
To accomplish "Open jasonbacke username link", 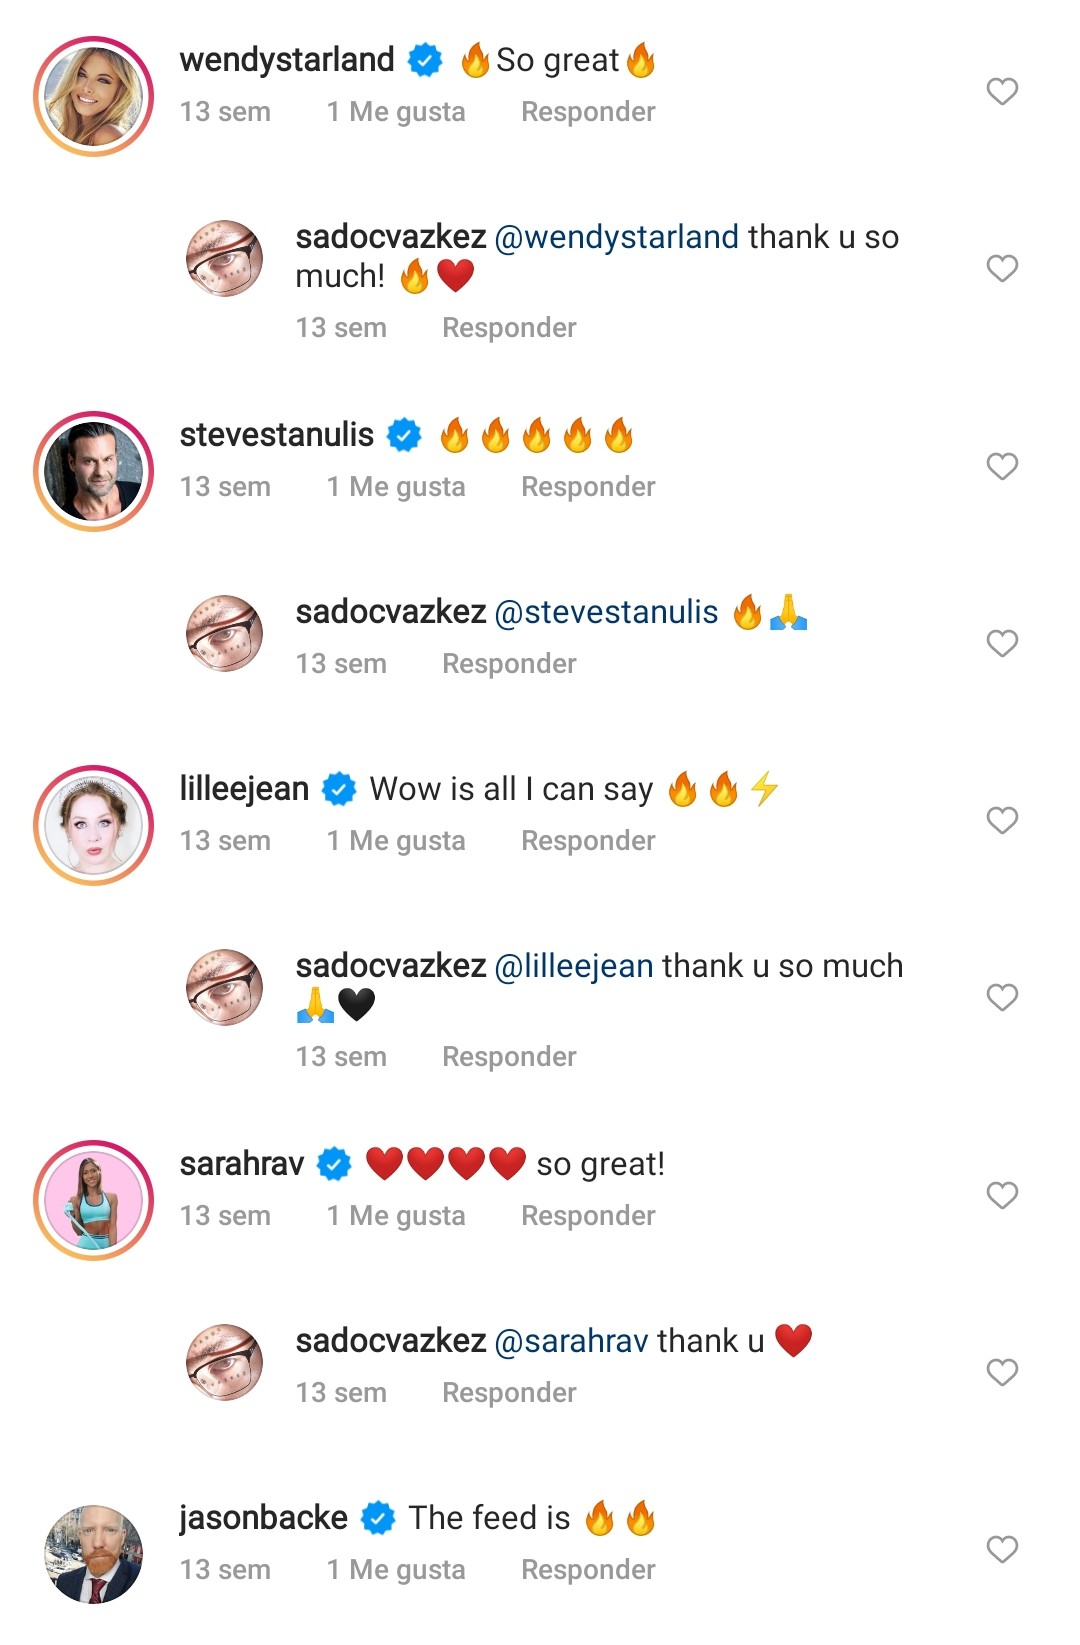I will [x=264, y=1518].
